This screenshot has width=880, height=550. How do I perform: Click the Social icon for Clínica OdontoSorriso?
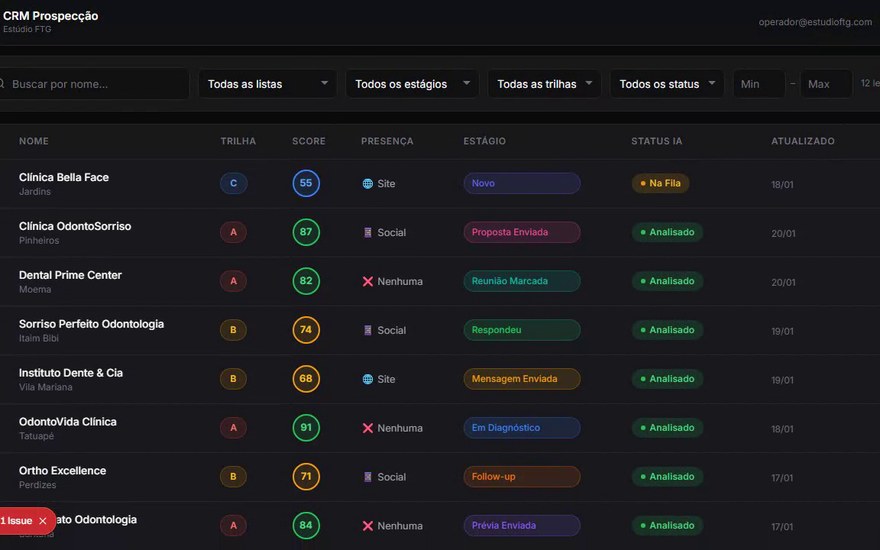click(368, 232)
